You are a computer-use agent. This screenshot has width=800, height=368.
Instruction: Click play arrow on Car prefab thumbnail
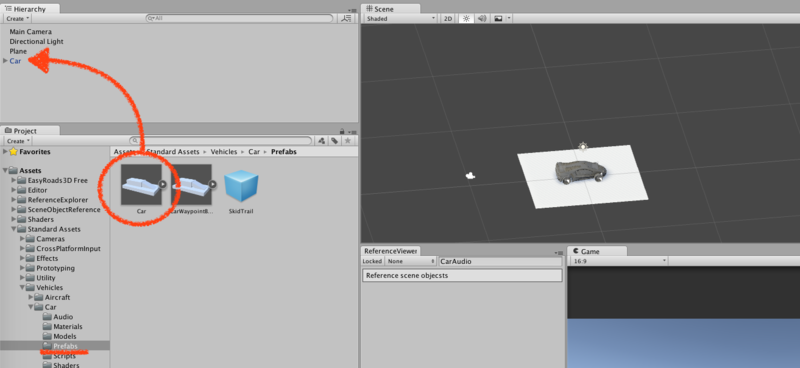click(162, 184)
